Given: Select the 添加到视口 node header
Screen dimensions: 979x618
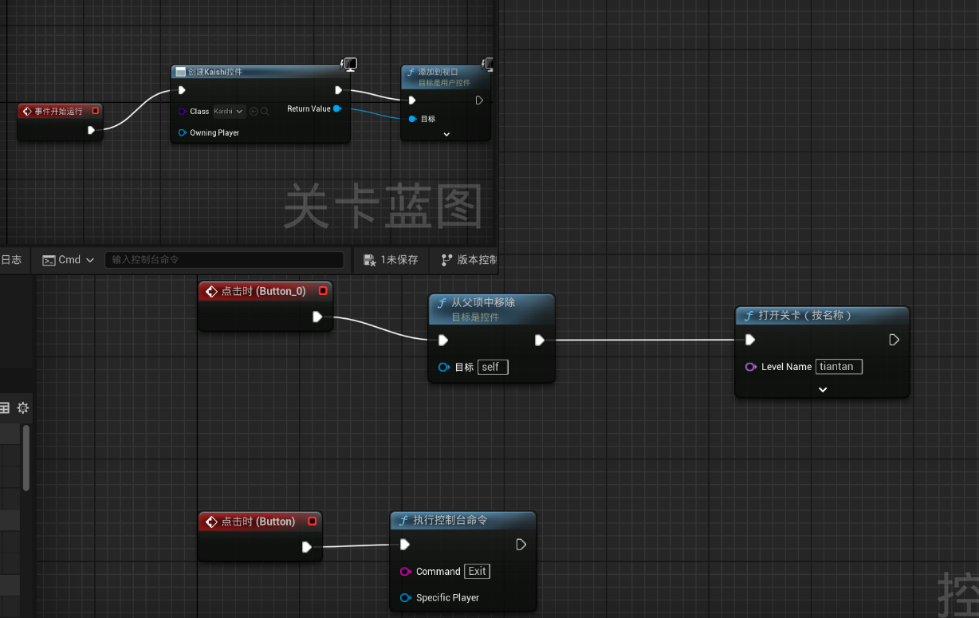Looking at the screenshot, I should 445,76.
